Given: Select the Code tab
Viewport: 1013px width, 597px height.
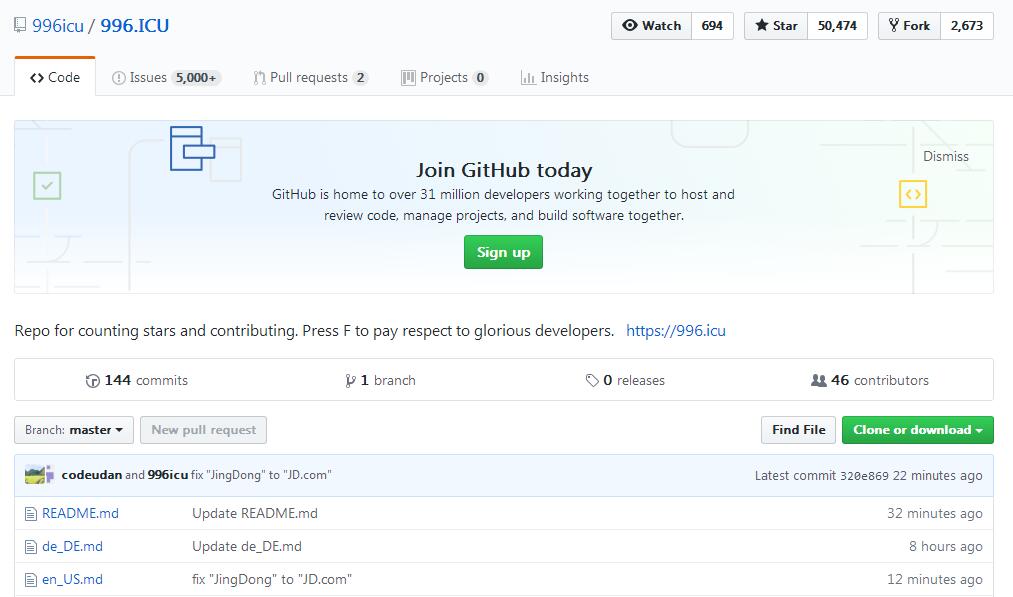Looking at the screenshot, I should click(x=55, y=77).
